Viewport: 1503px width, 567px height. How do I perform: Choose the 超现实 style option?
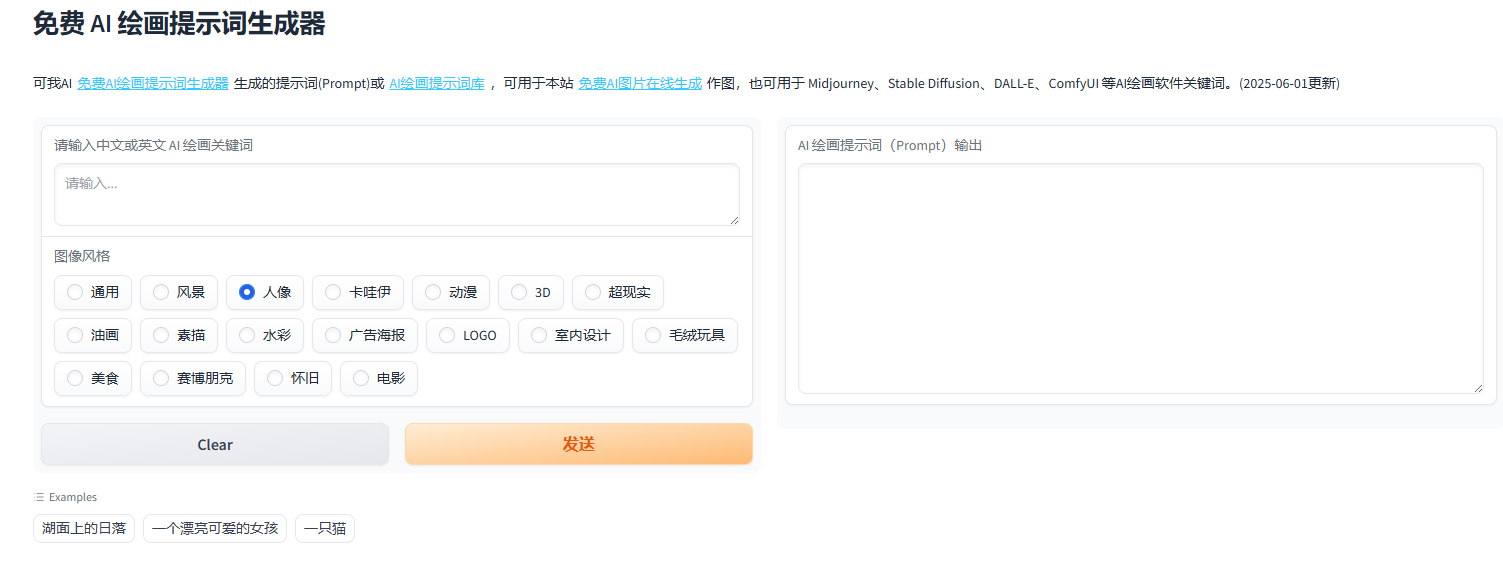593,292
